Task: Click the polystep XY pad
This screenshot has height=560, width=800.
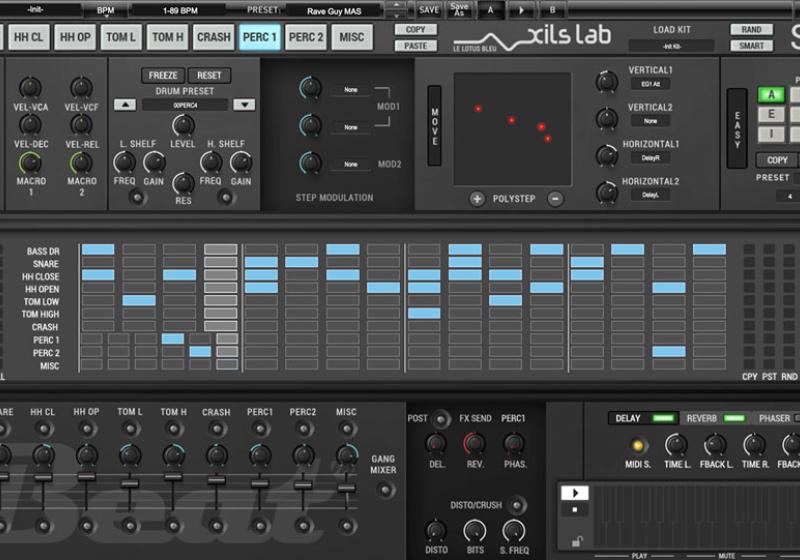Action: tap(512, 129)
